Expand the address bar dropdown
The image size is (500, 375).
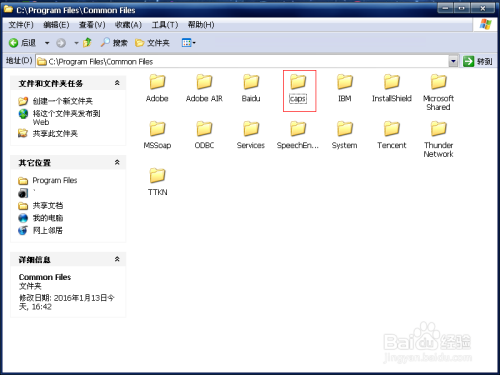pyautogui.click(x=453, y=61)
